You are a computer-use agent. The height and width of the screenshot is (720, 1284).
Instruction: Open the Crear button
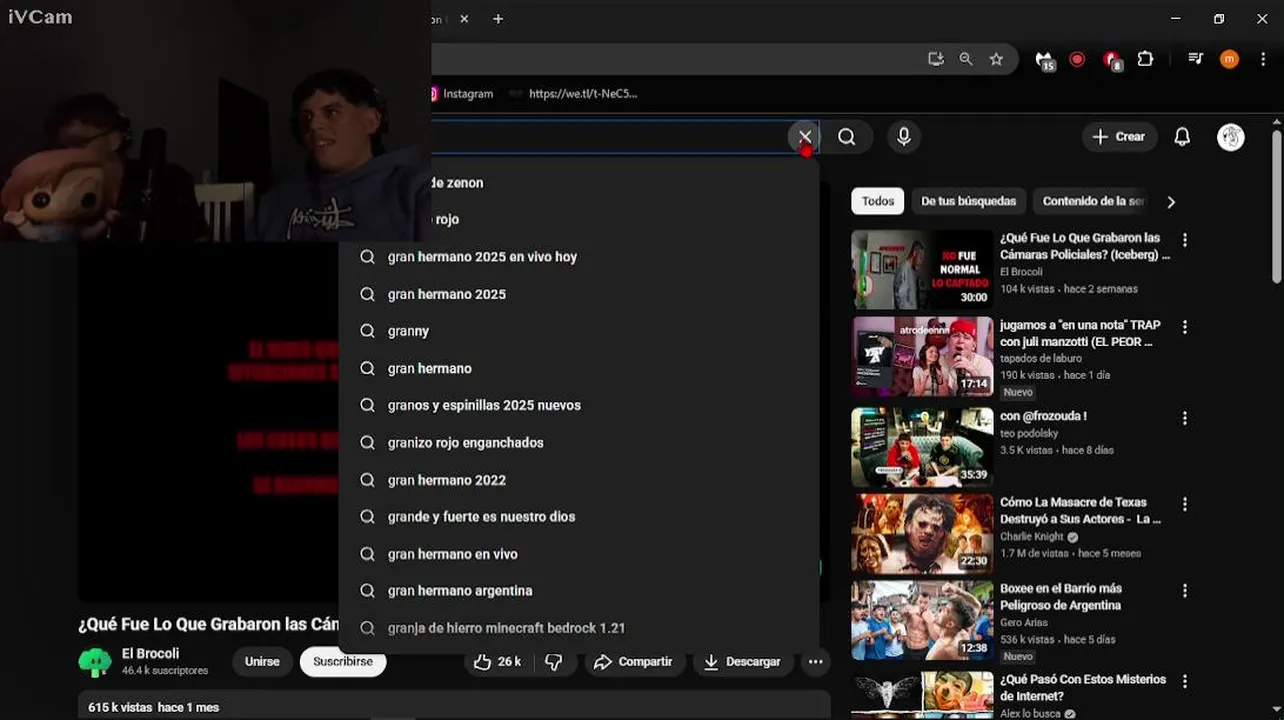pos(1120,137)
